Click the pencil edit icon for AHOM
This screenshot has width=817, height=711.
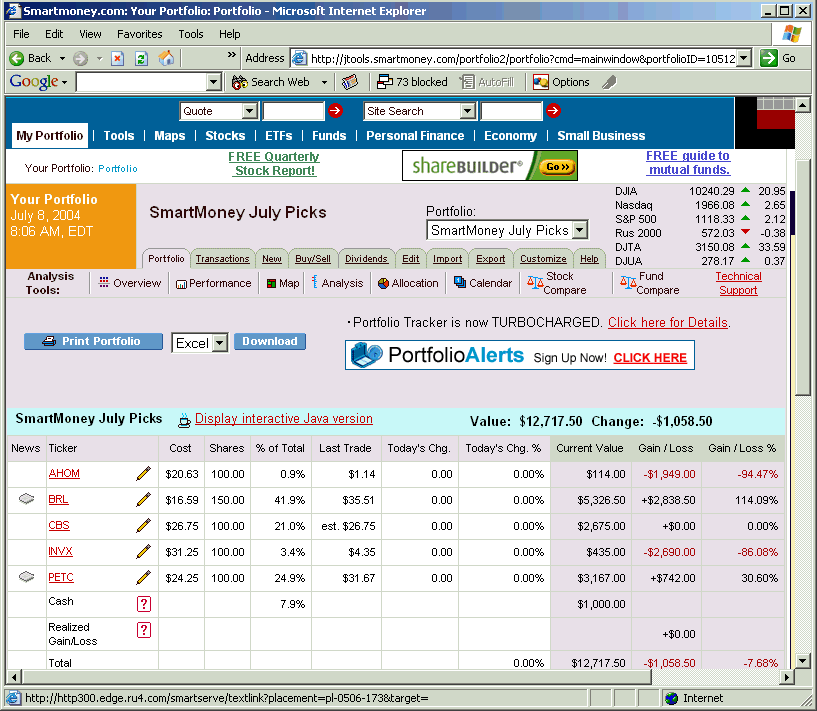click(144, 474)
